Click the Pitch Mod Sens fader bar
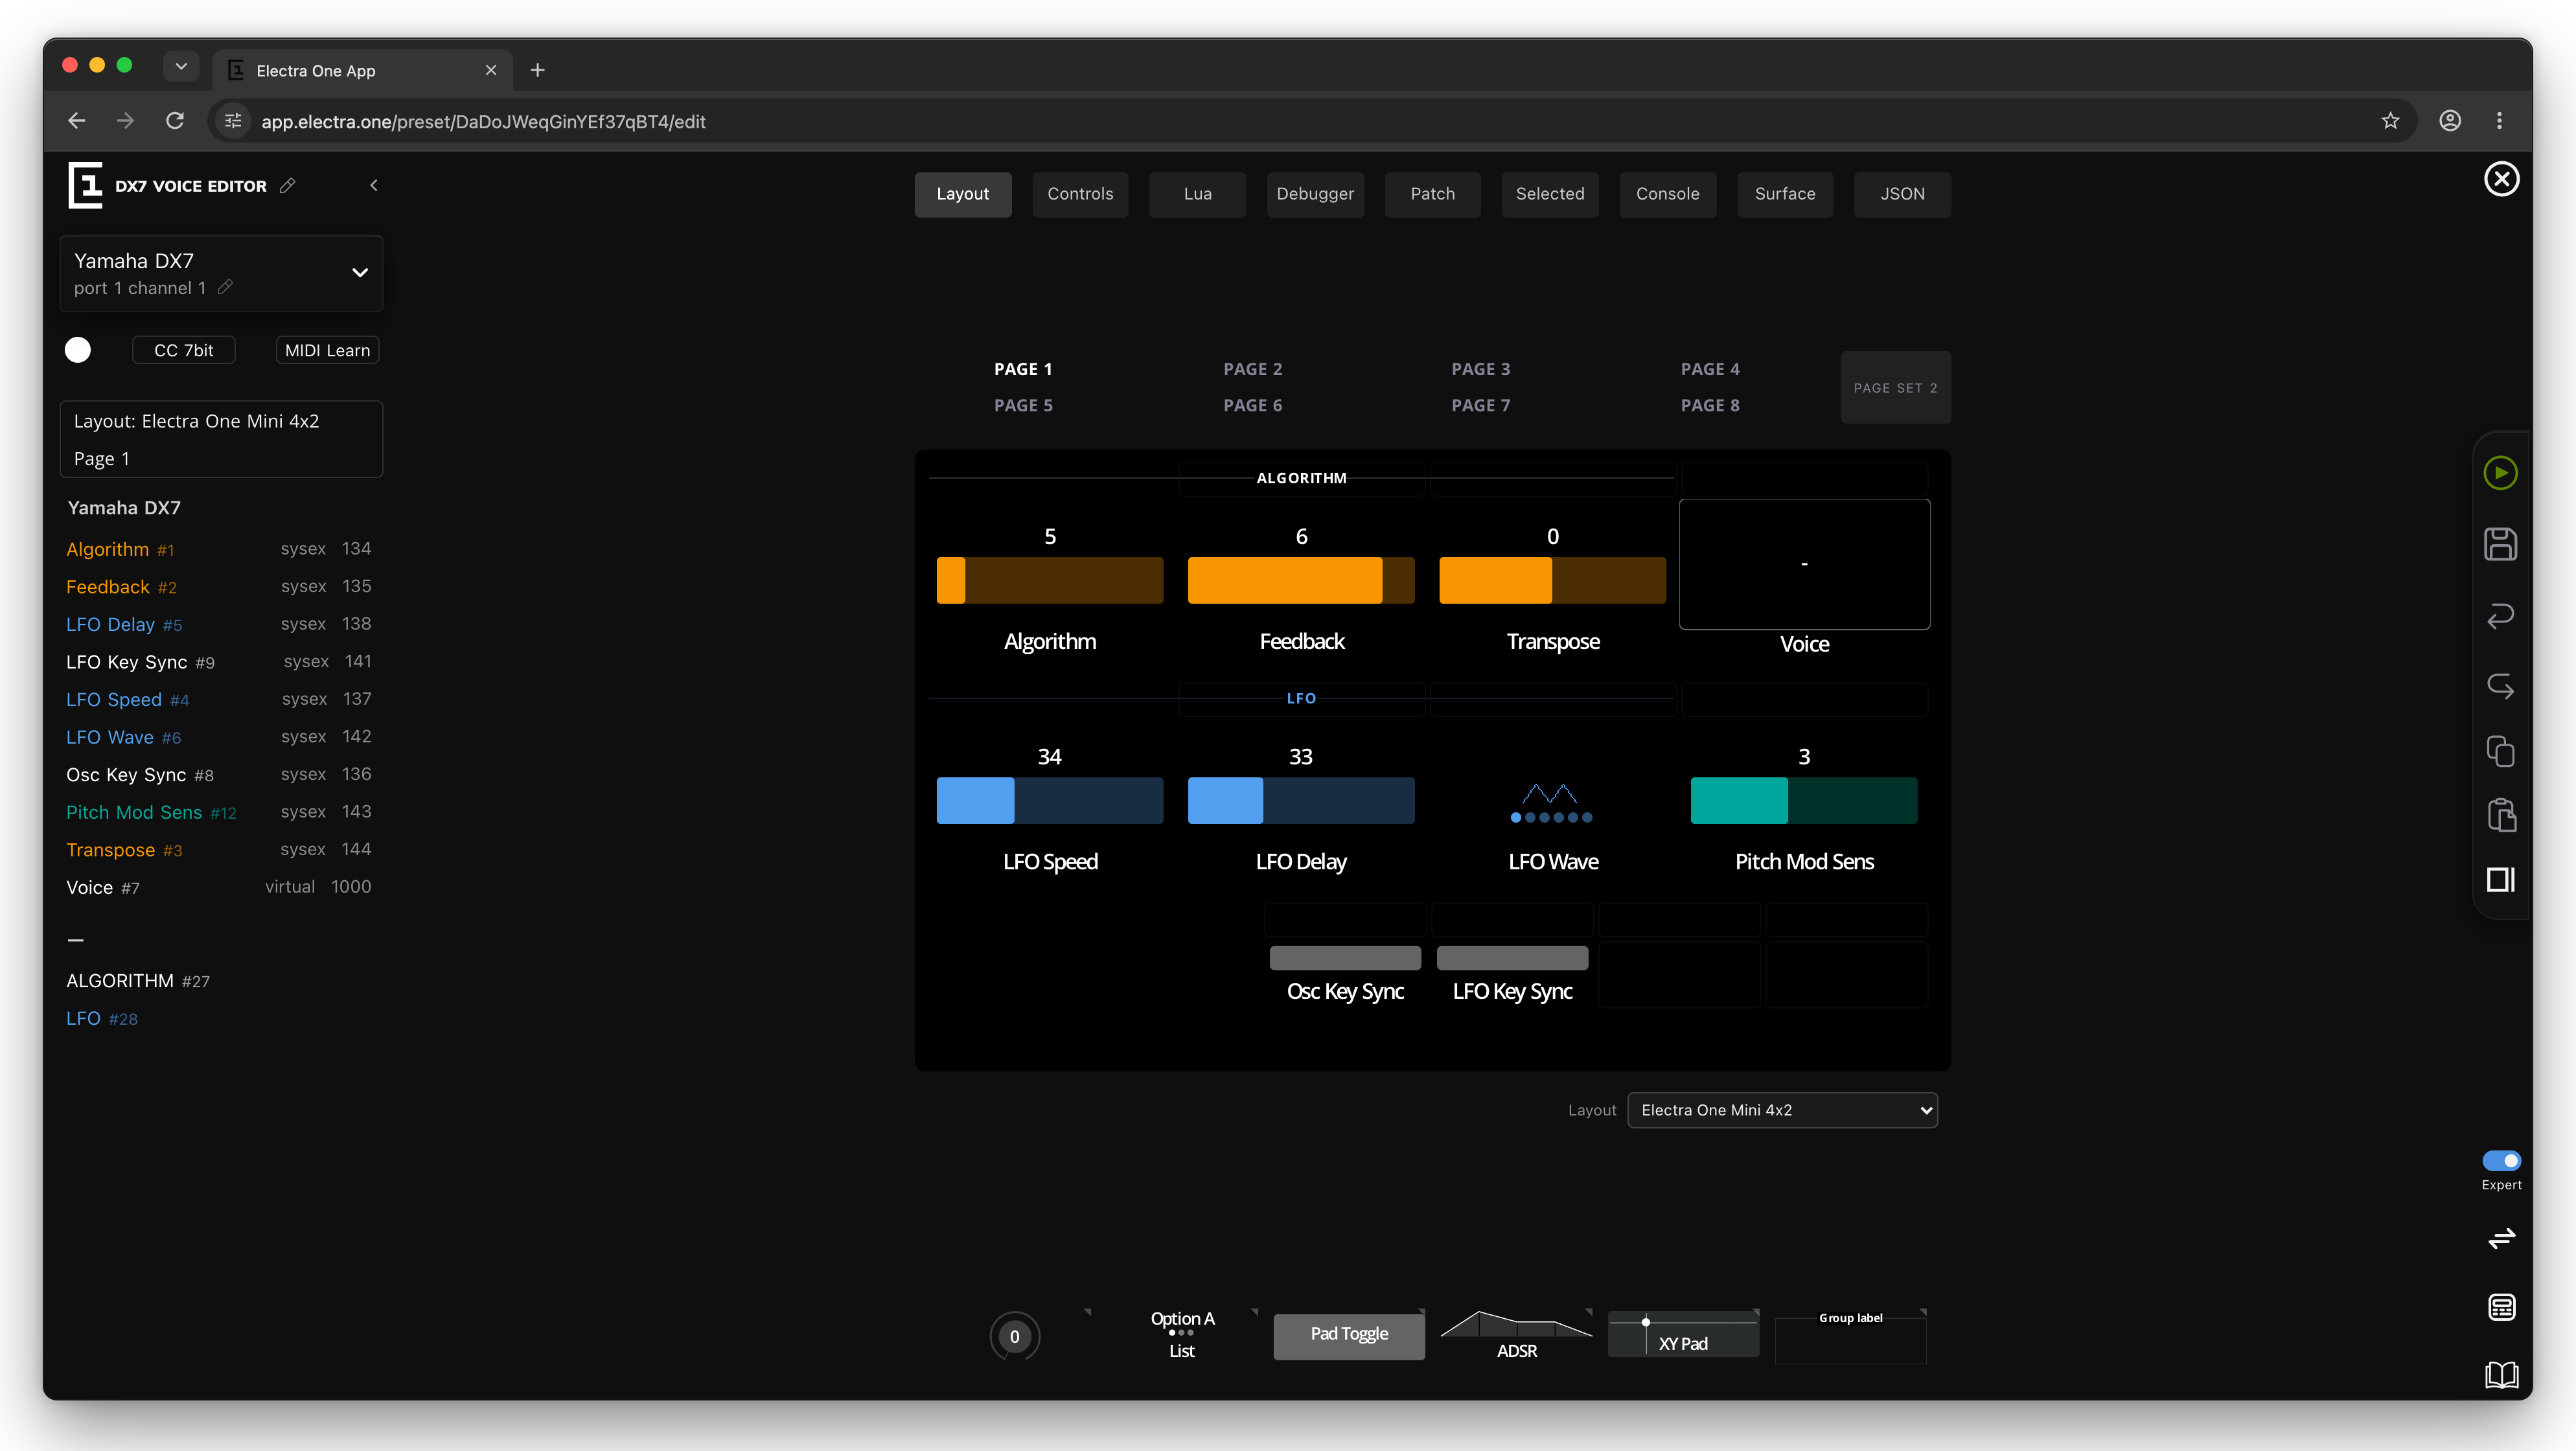The image size is (2576, 1451). pos(1803,800)
